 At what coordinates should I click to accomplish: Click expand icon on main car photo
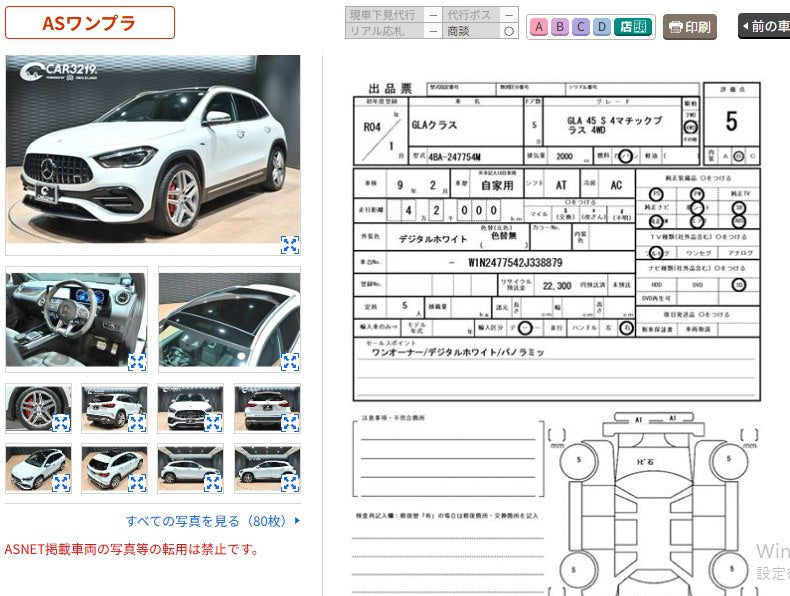[x=289, y=245]
